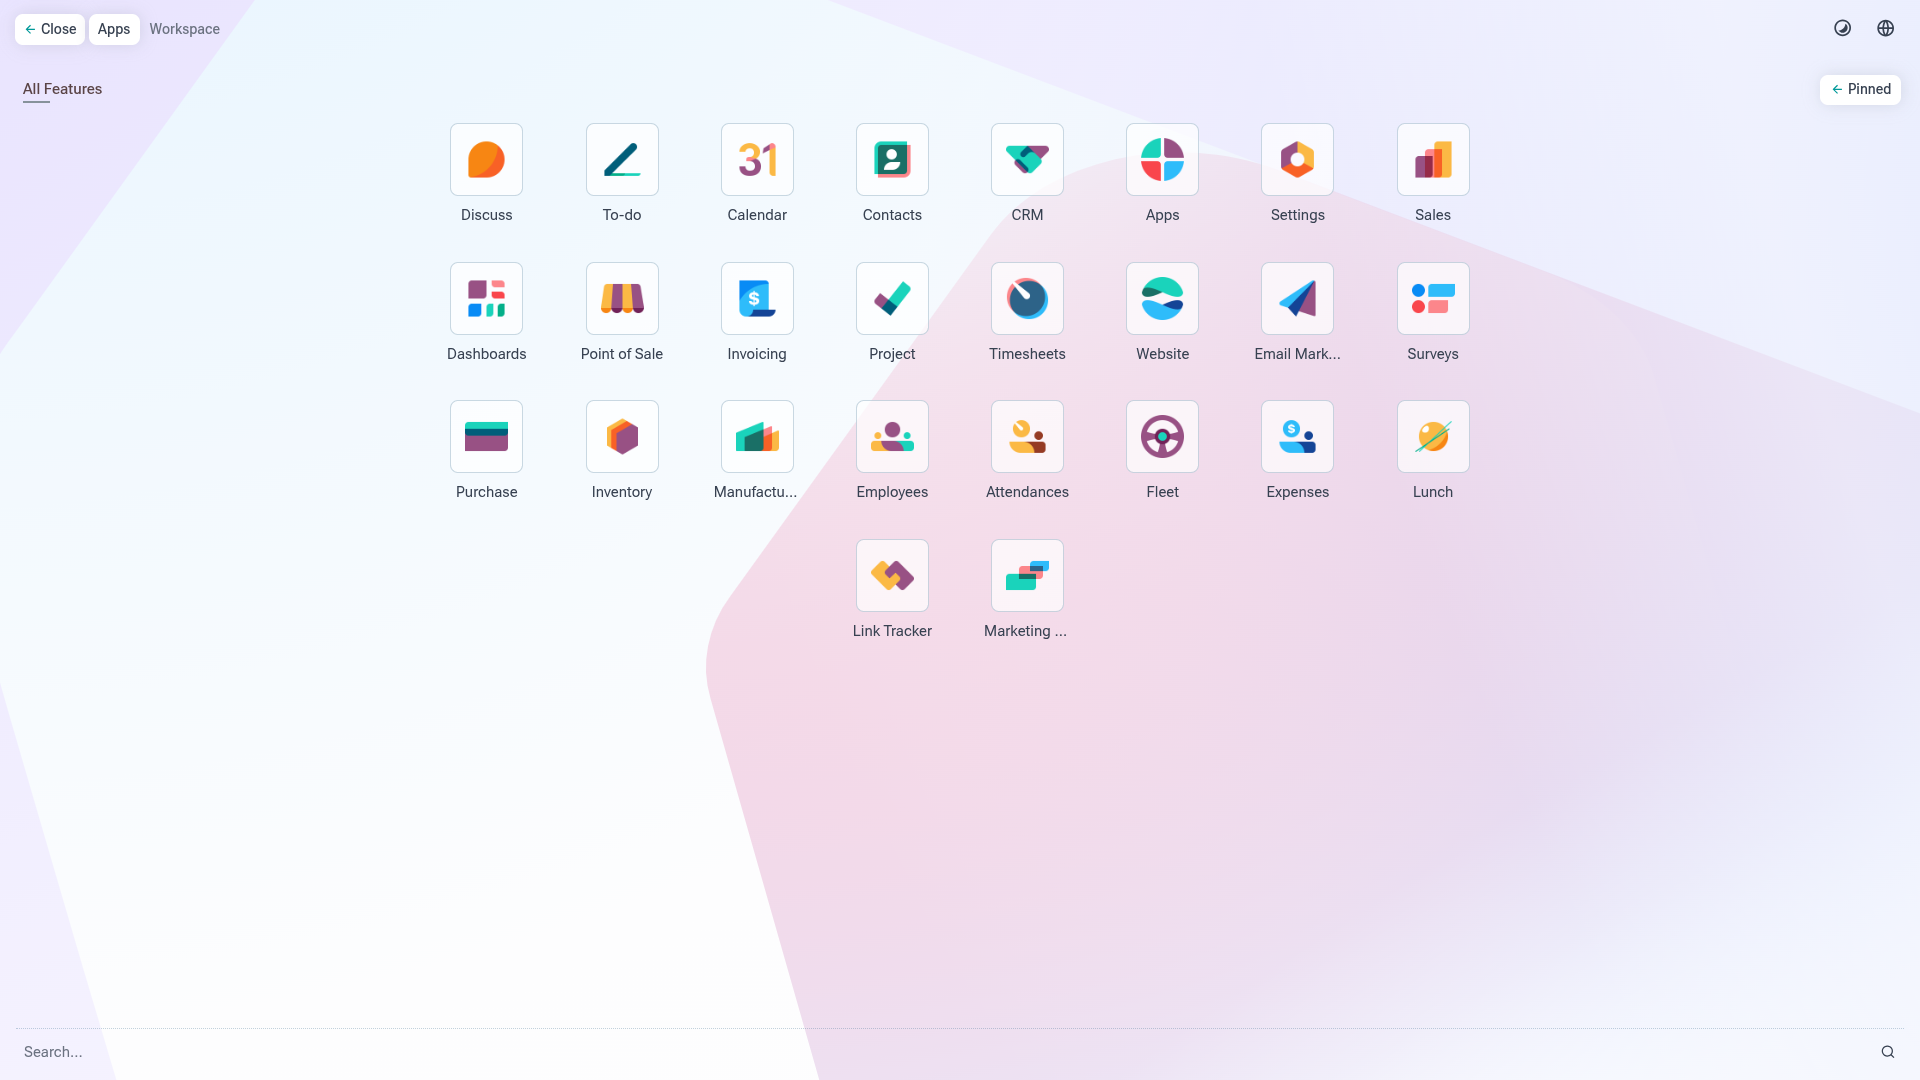The width and height of the screenshot is (1920, 1080).
Task: Open the Calendar app
Action: (757, 160)
